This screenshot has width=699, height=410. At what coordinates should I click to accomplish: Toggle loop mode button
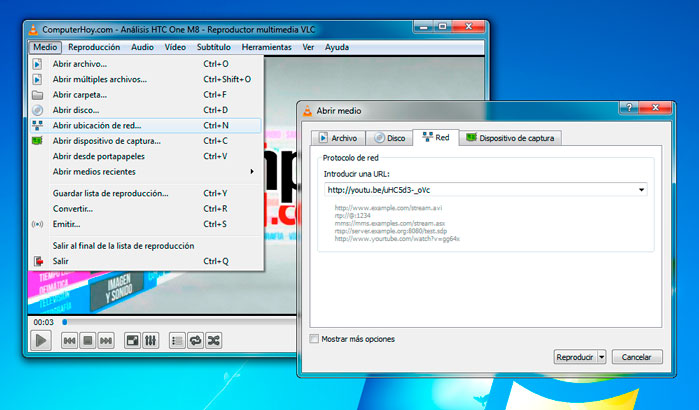[x=195, y=341]
